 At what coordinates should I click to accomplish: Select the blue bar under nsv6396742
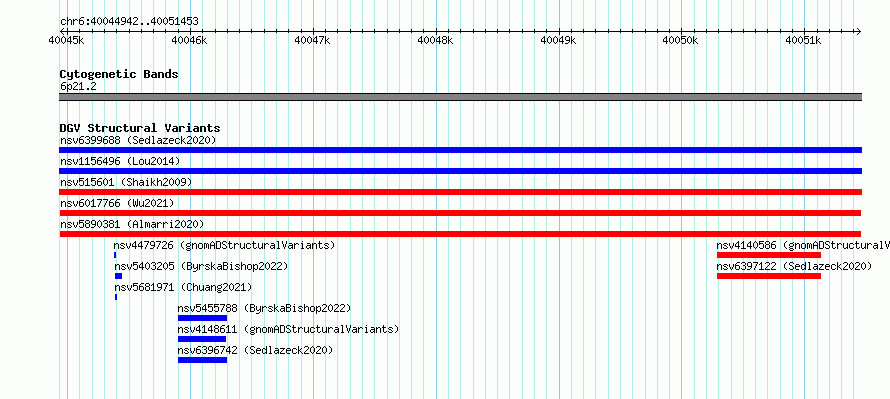coord(202,360)
